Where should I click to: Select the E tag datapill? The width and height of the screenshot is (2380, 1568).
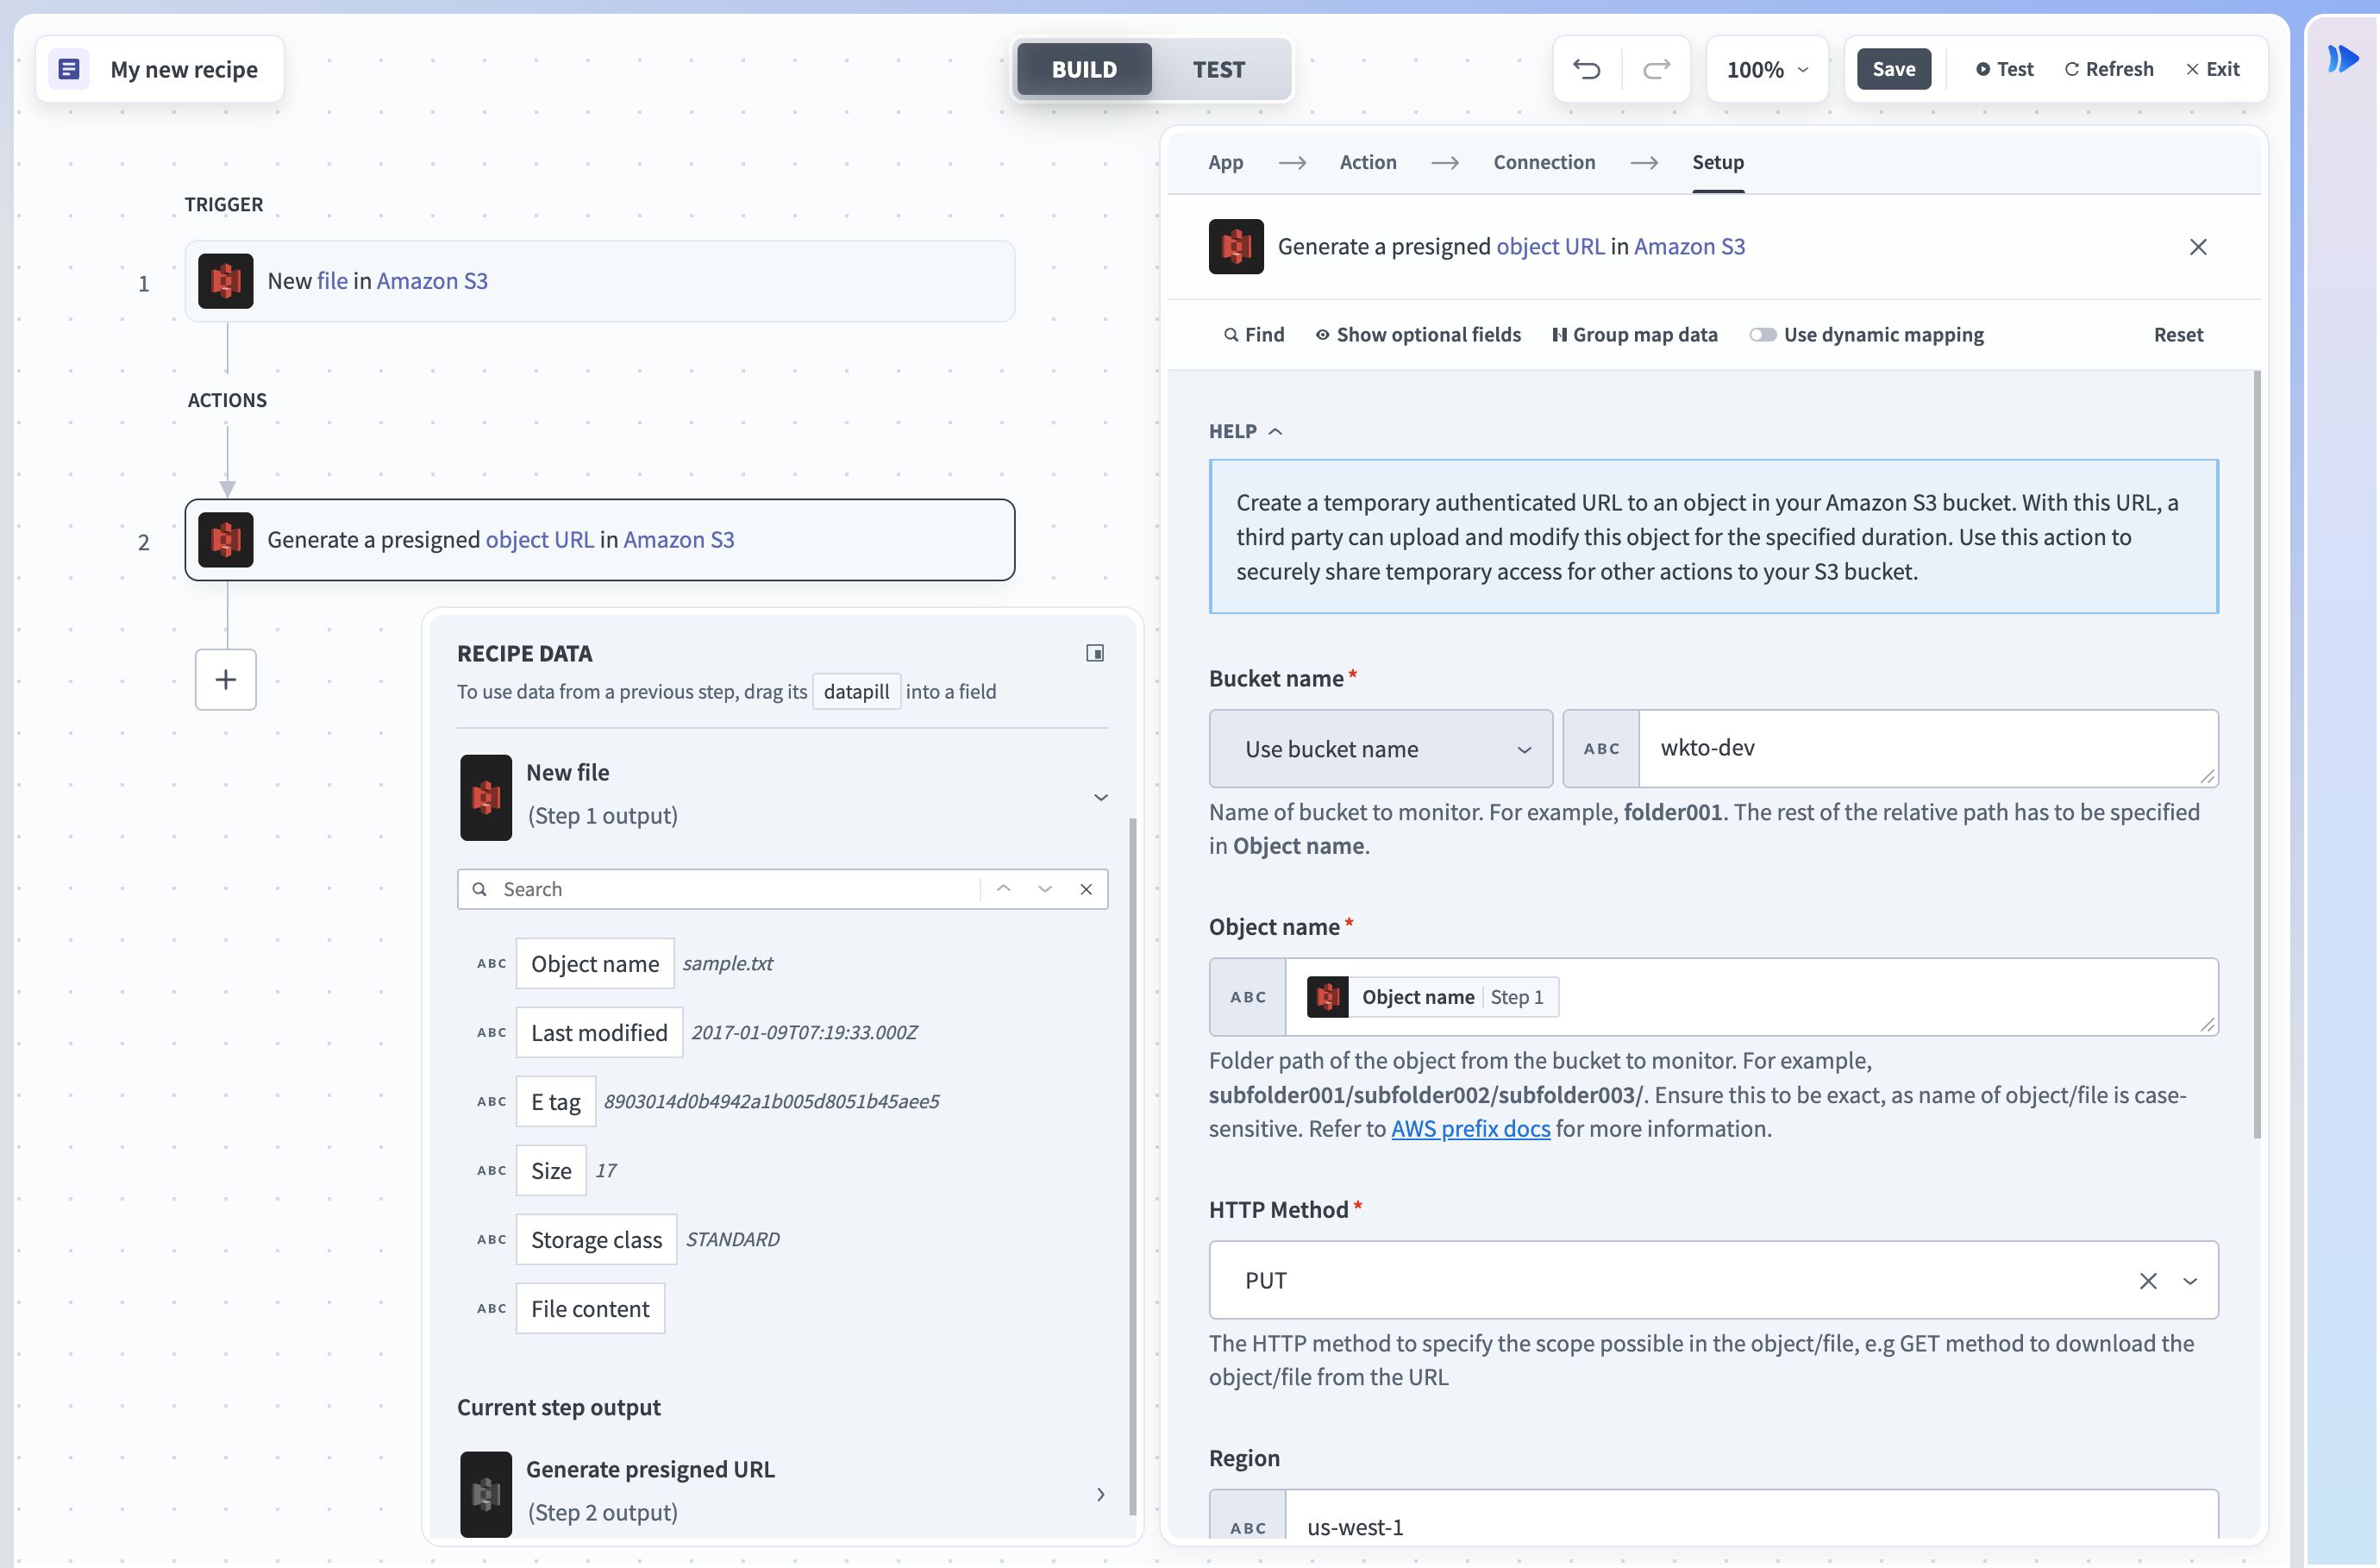pos(556,1102)
